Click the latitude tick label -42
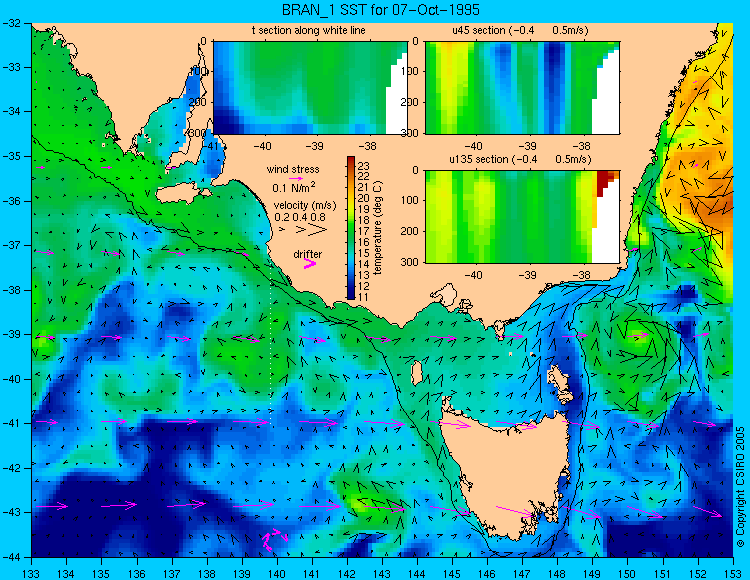This screenshot has width=750, height=580. (11, 468)
